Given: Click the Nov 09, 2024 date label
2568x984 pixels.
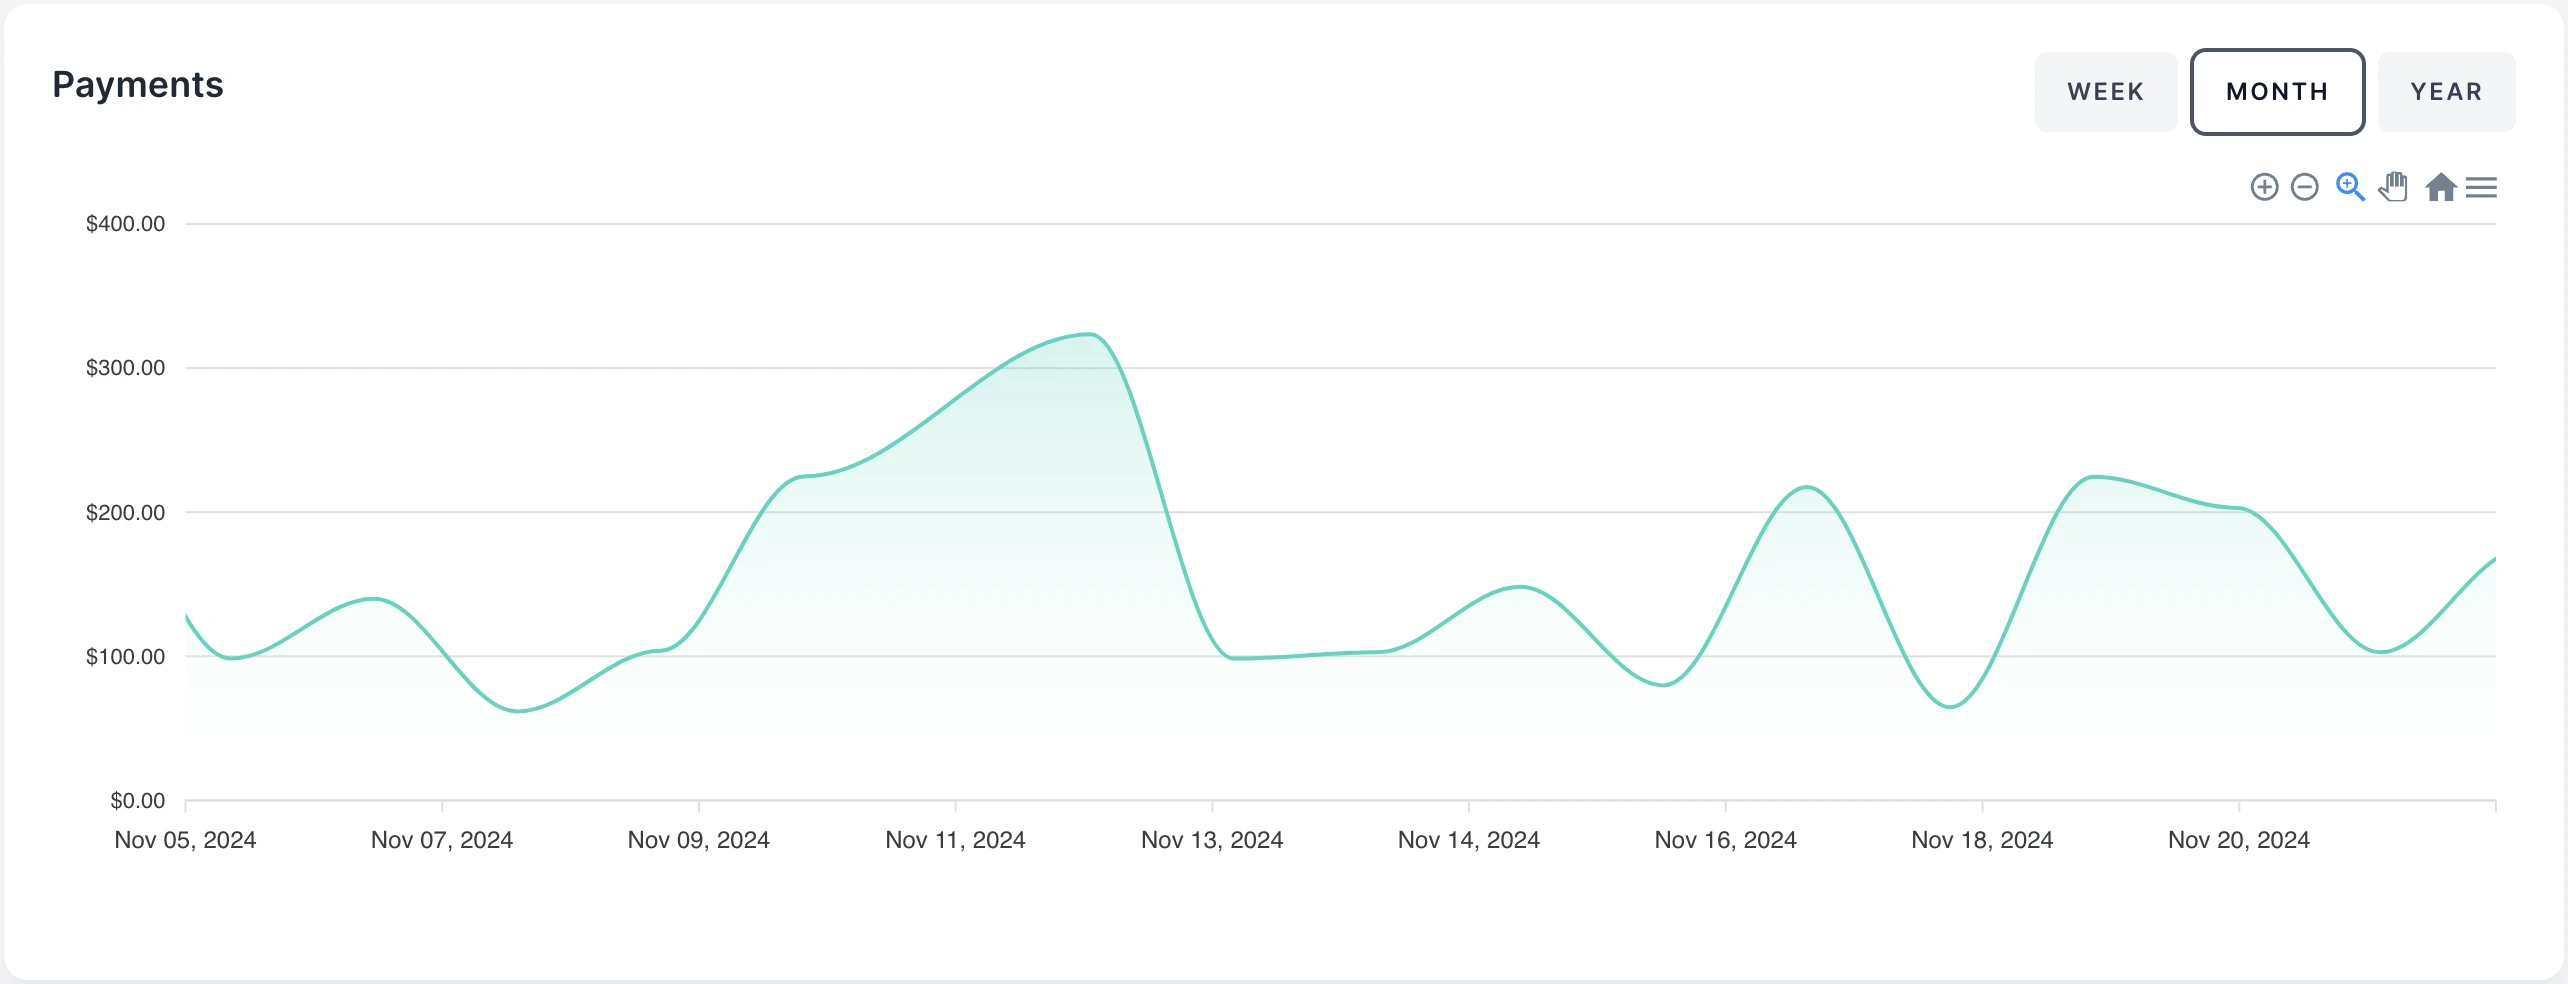Looking at the screenshot, I should (699, 840).
